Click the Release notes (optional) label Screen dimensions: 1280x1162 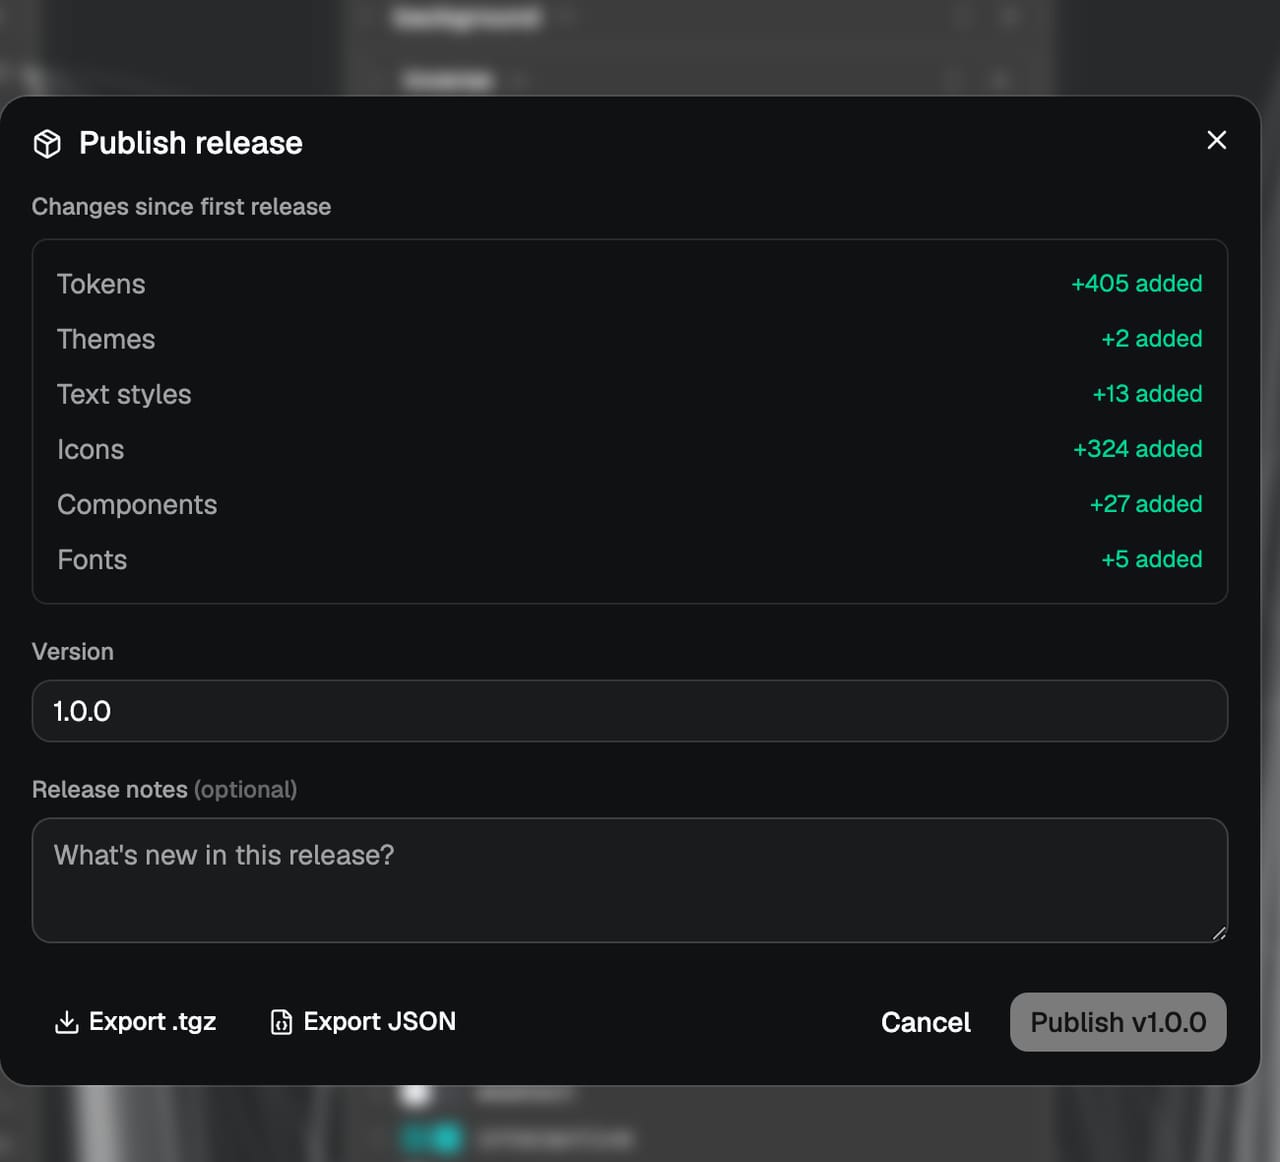(165, 790)
